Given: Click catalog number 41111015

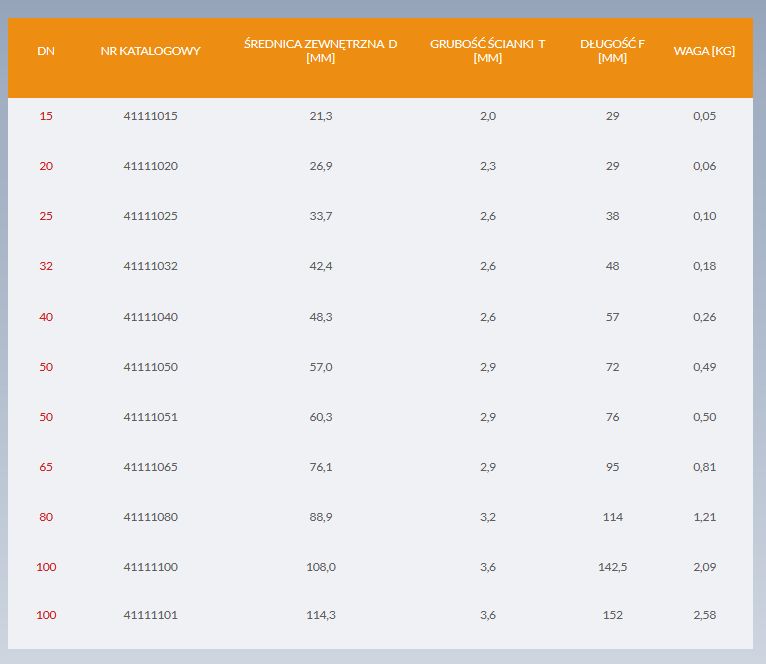Looking at the screenshot, I should point(150,116).
